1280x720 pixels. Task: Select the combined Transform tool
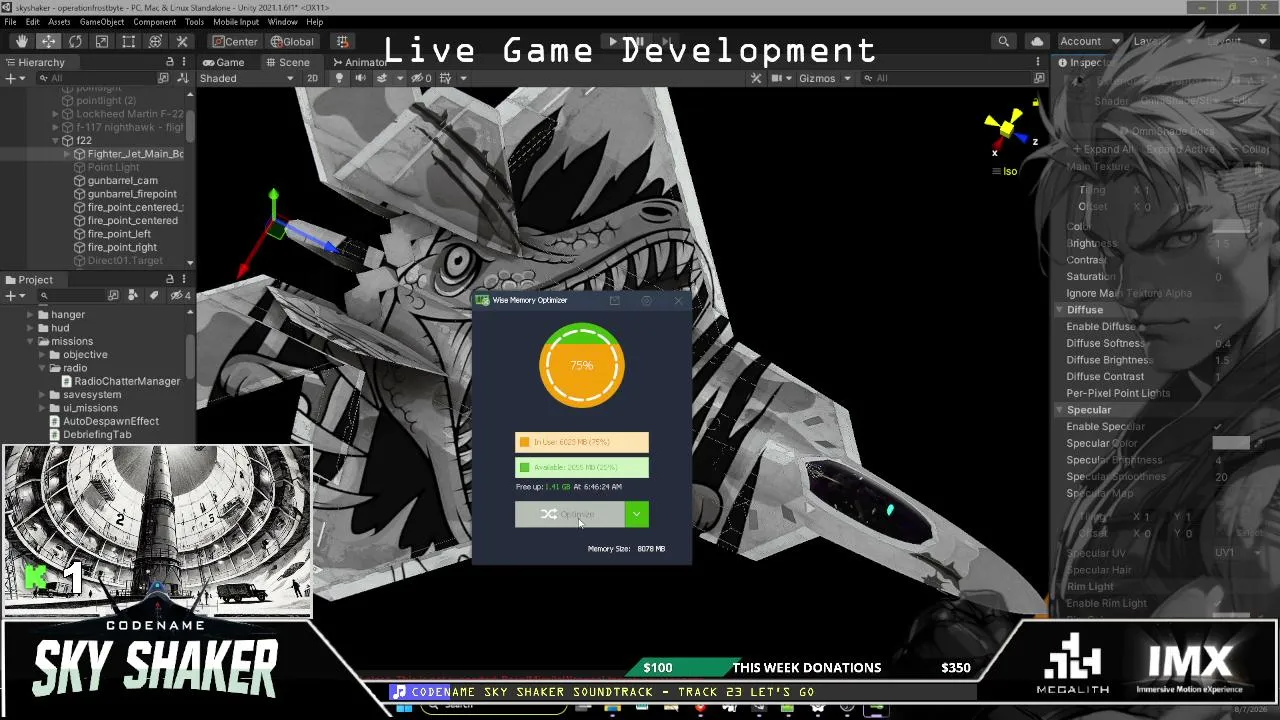(155, 41)
